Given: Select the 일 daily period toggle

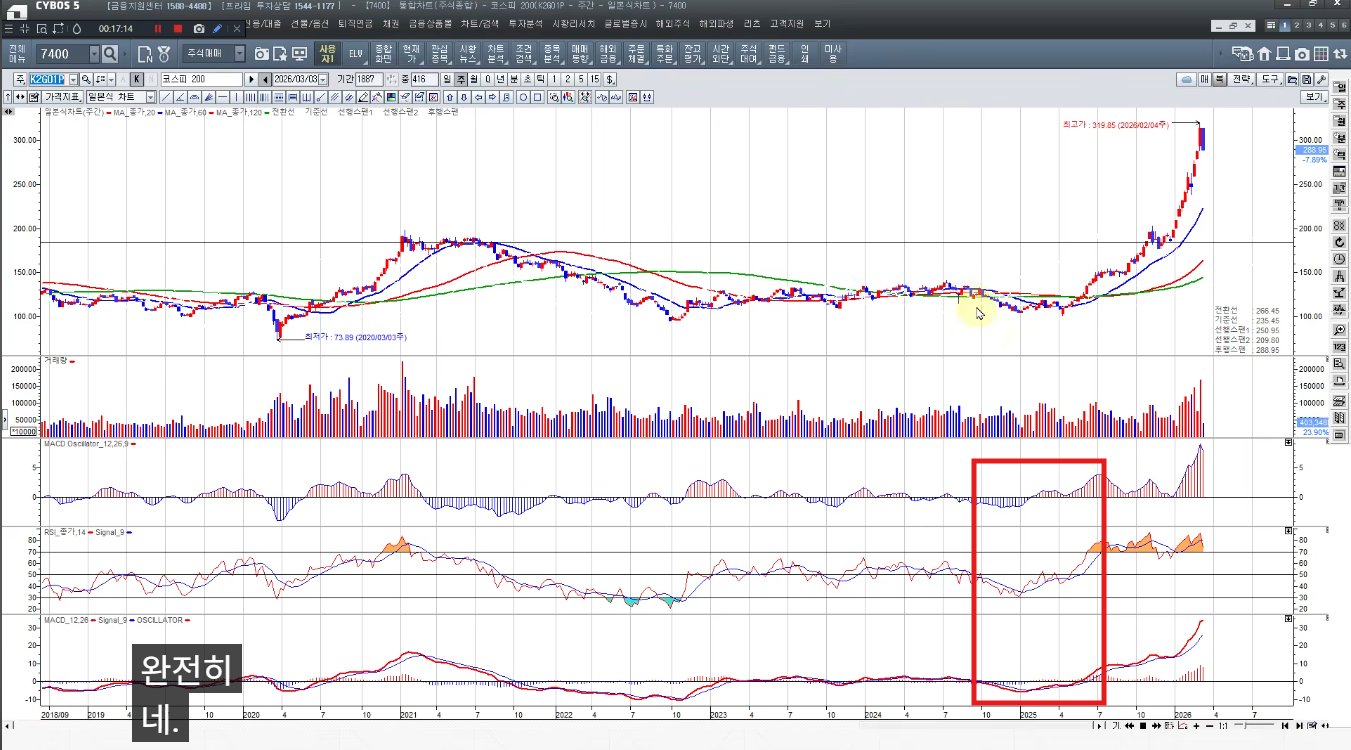Looking at the screenshot, I should (x=448, y=79).
